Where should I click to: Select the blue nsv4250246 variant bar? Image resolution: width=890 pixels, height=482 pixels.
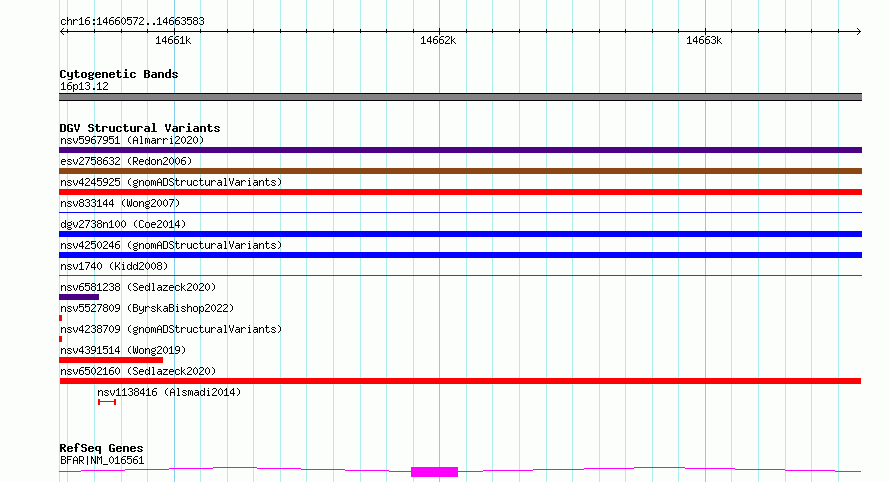460,255
